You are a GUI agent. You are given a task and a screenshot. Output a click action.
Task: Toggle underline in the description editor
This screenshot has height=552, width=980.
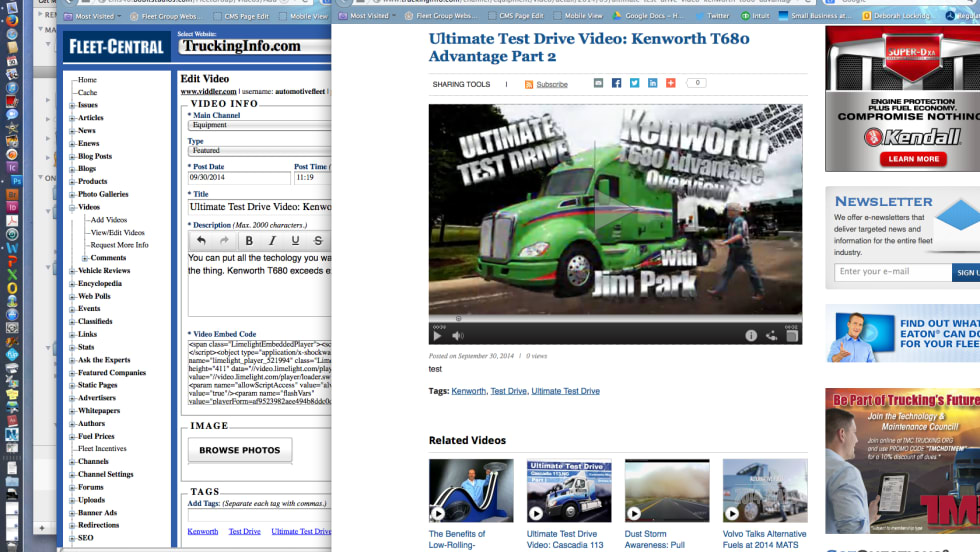[x=295, y=241]
